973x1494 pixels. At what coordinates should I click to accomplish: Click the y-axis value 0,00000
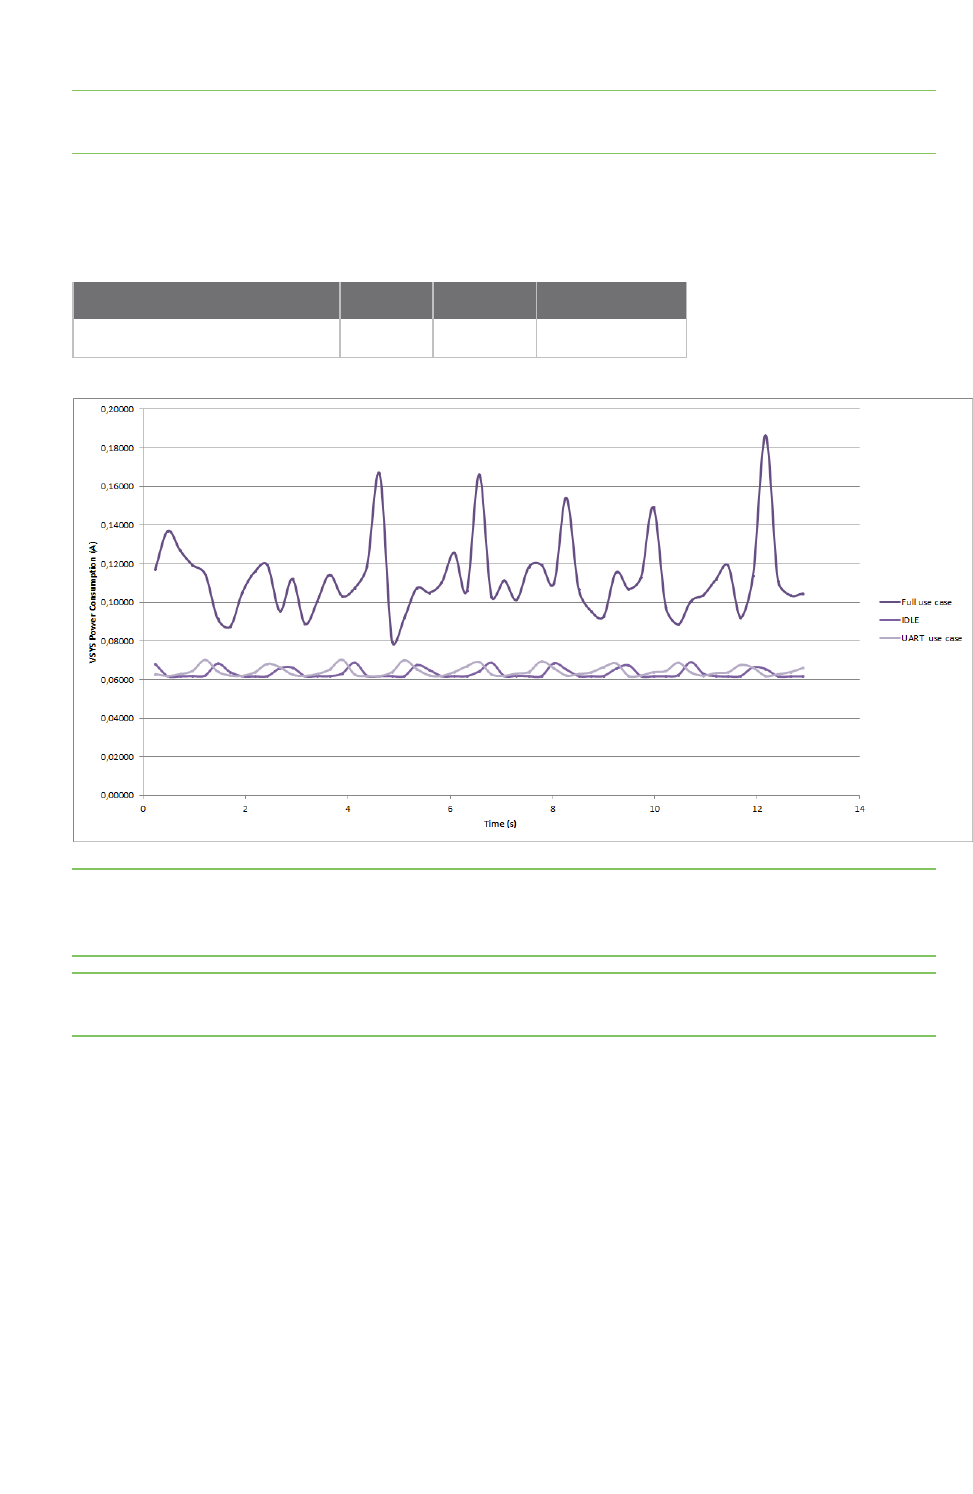(117, 795)
